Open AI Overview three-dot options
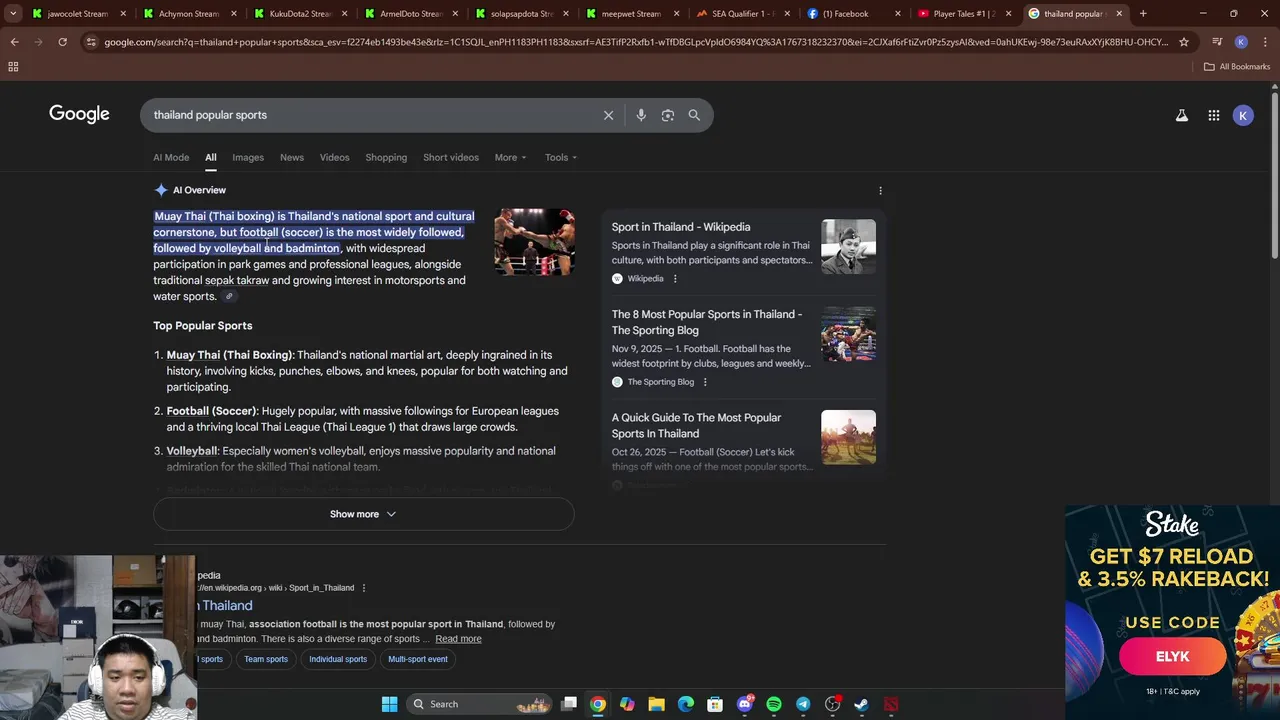The height and width of the screenshot is (720, 1280). point(880,190)
